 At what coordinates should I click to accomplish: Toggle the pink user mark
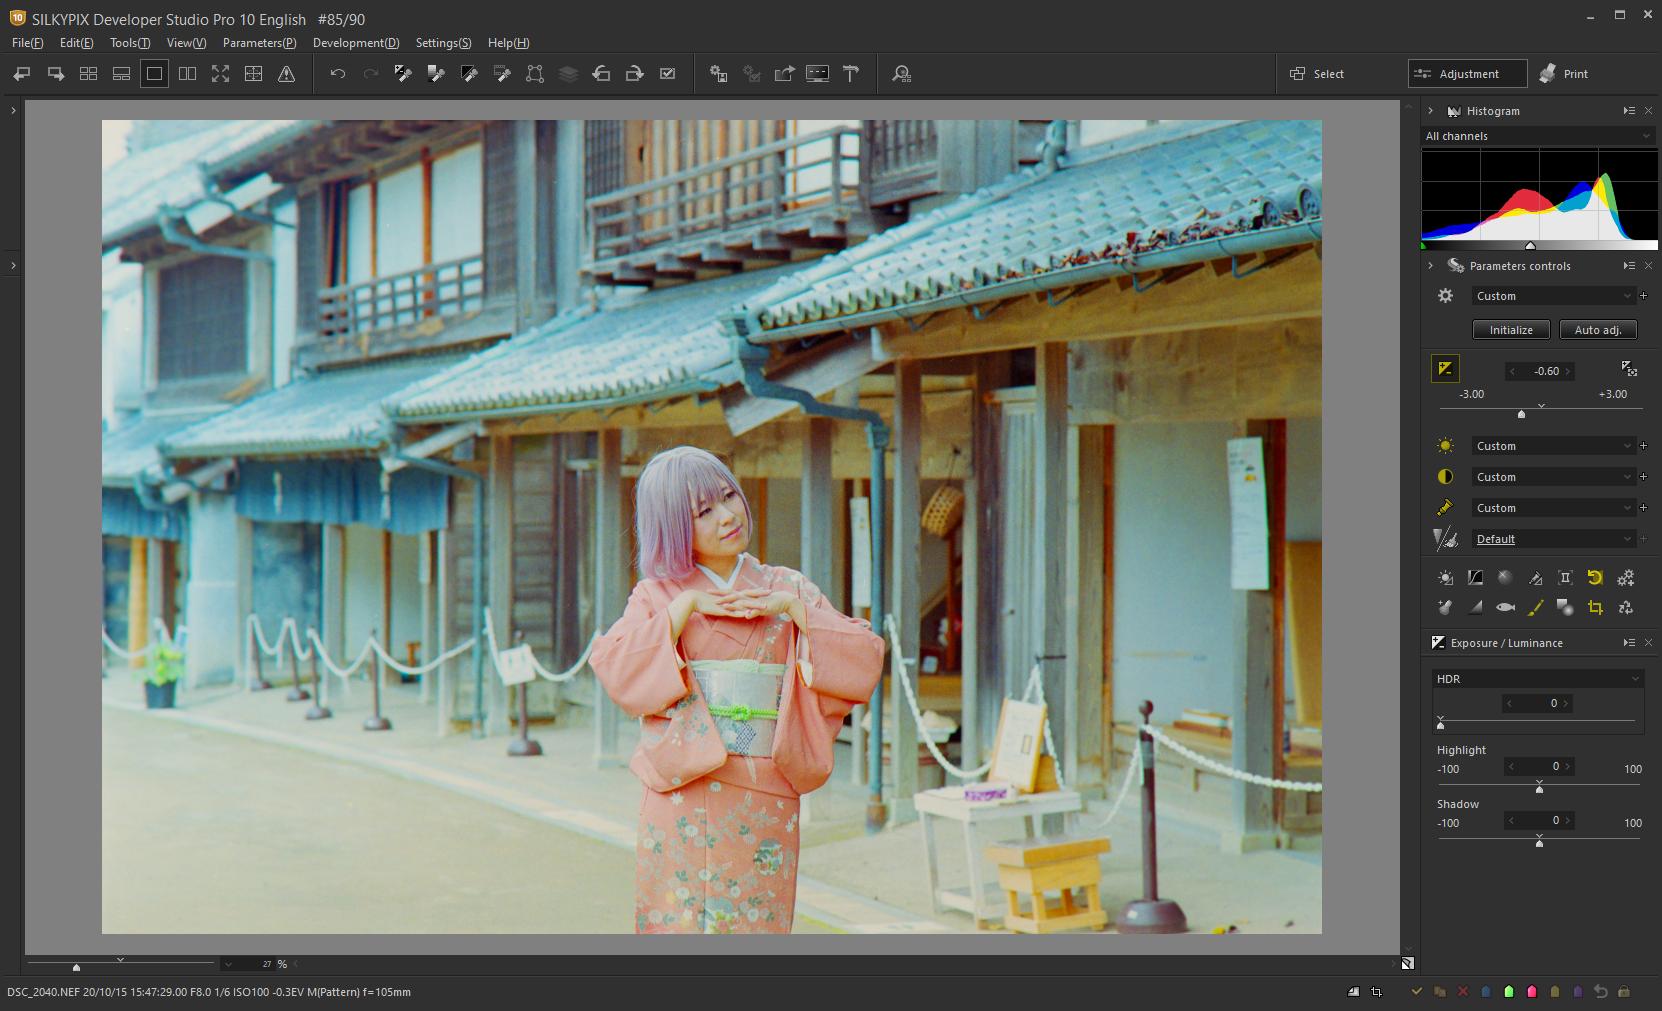click(1532, 992)
